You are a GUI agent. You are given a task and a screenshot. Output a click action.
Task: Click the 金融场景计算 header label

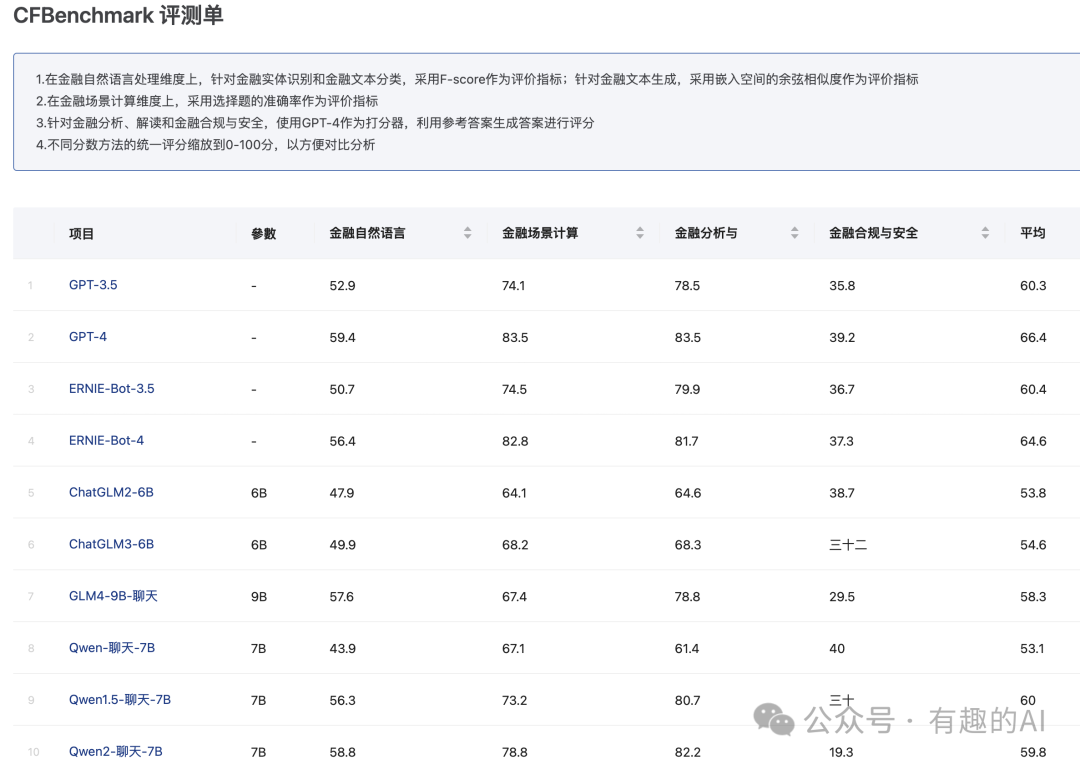tap(540, 233)
